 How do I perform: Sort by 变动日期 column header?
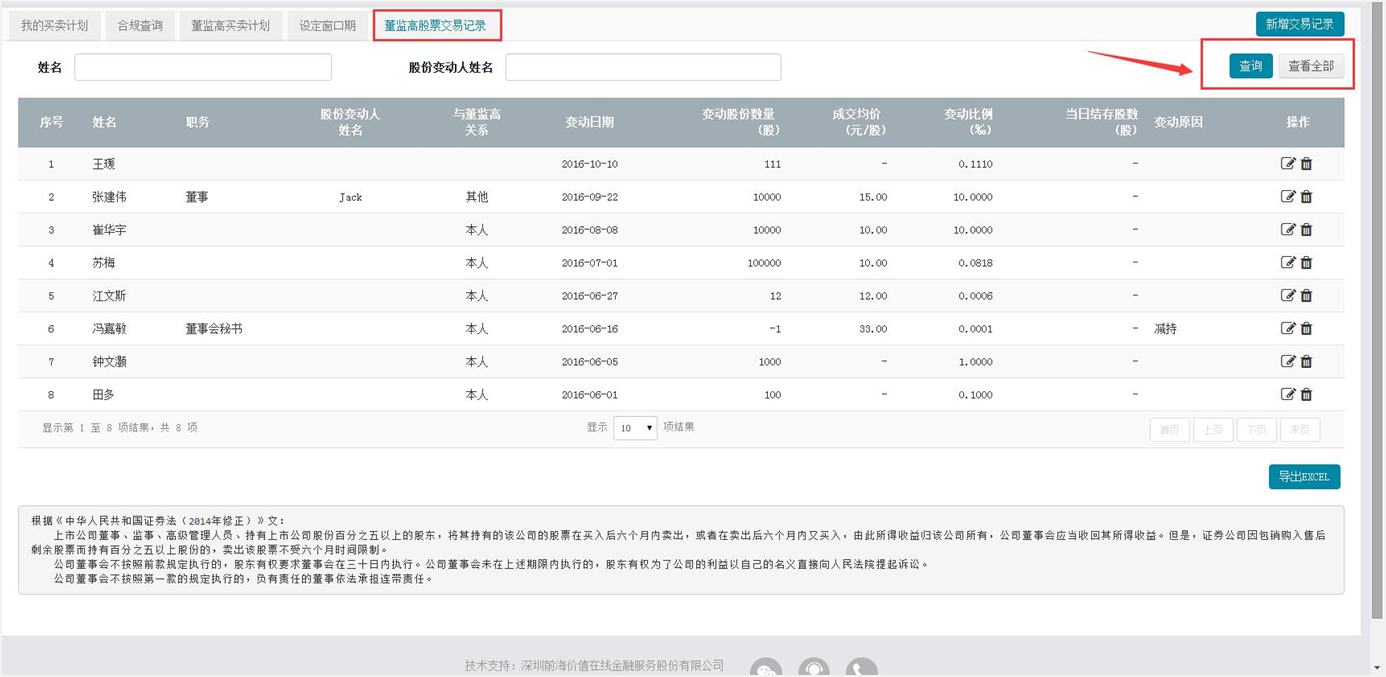pyautogui.click(x=589, y=122)
